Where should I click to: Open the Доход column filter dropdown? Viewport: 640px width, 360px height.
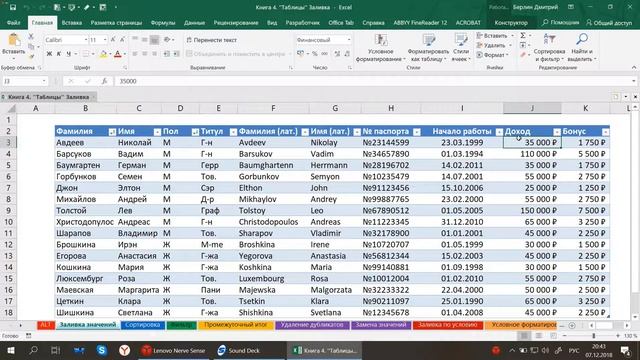click(x=557, y=132)
